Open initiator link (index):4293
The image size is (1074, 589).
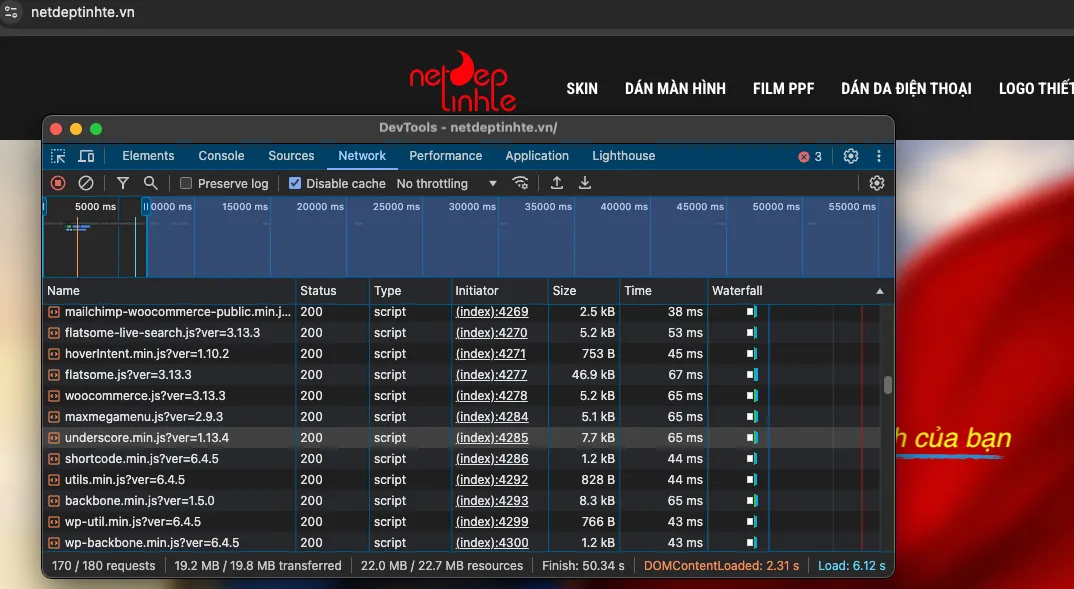492,501
